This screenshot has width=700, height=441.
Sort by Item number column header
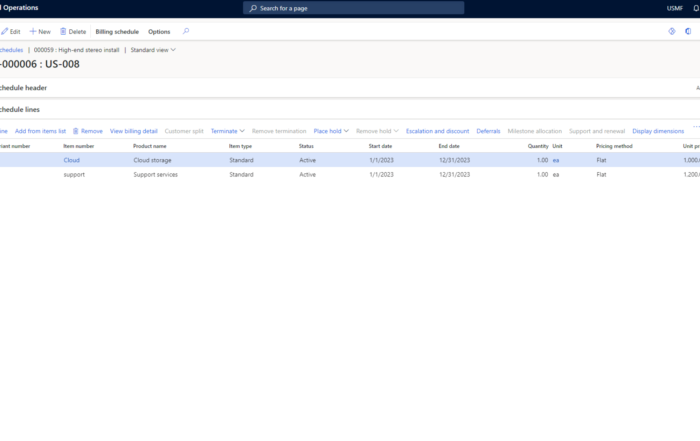click(x=79, y=146)
